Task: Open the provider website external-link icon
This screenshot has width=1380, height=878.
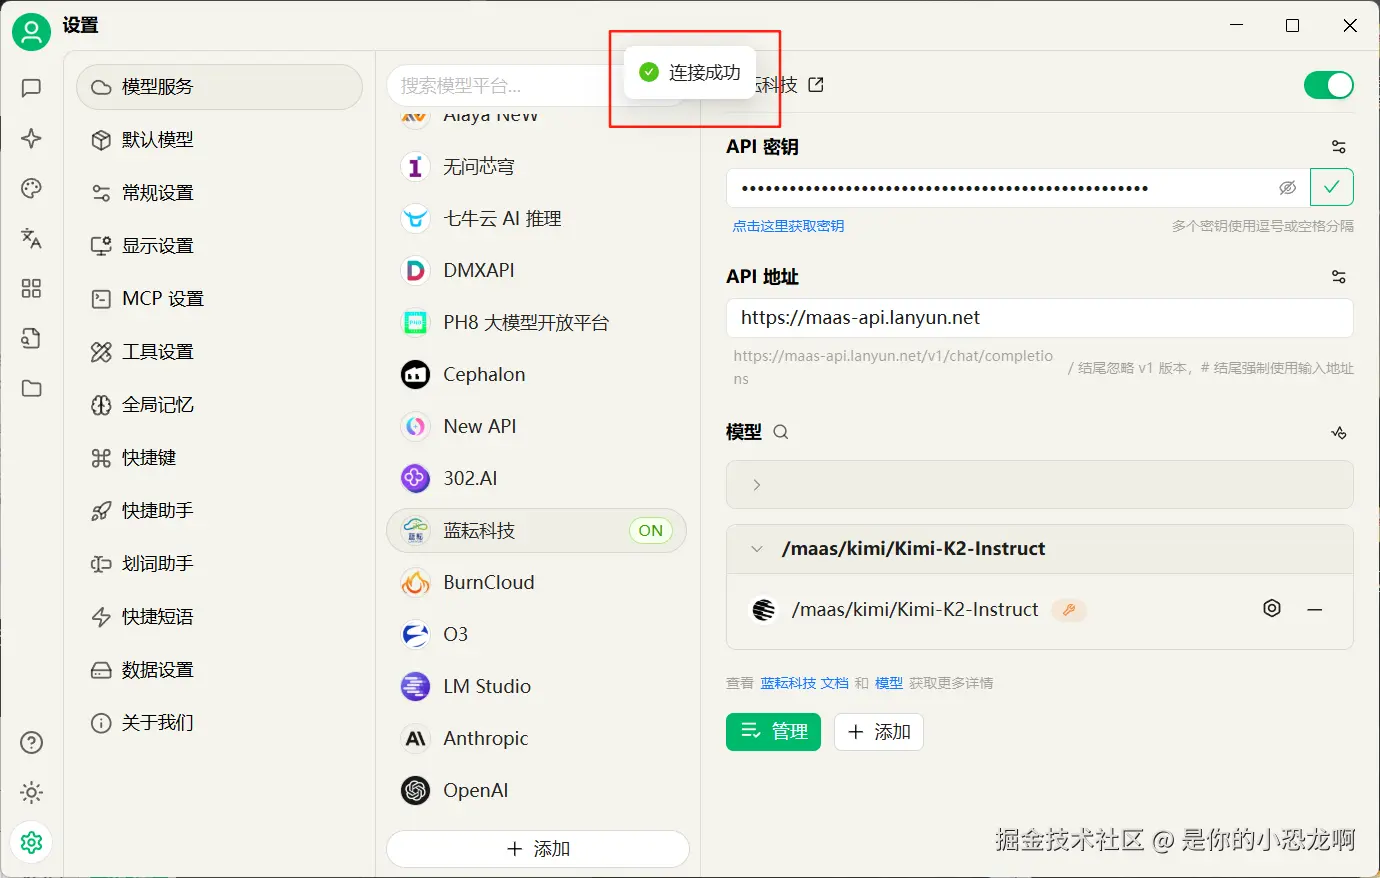Action: click(x=816, y=85)
